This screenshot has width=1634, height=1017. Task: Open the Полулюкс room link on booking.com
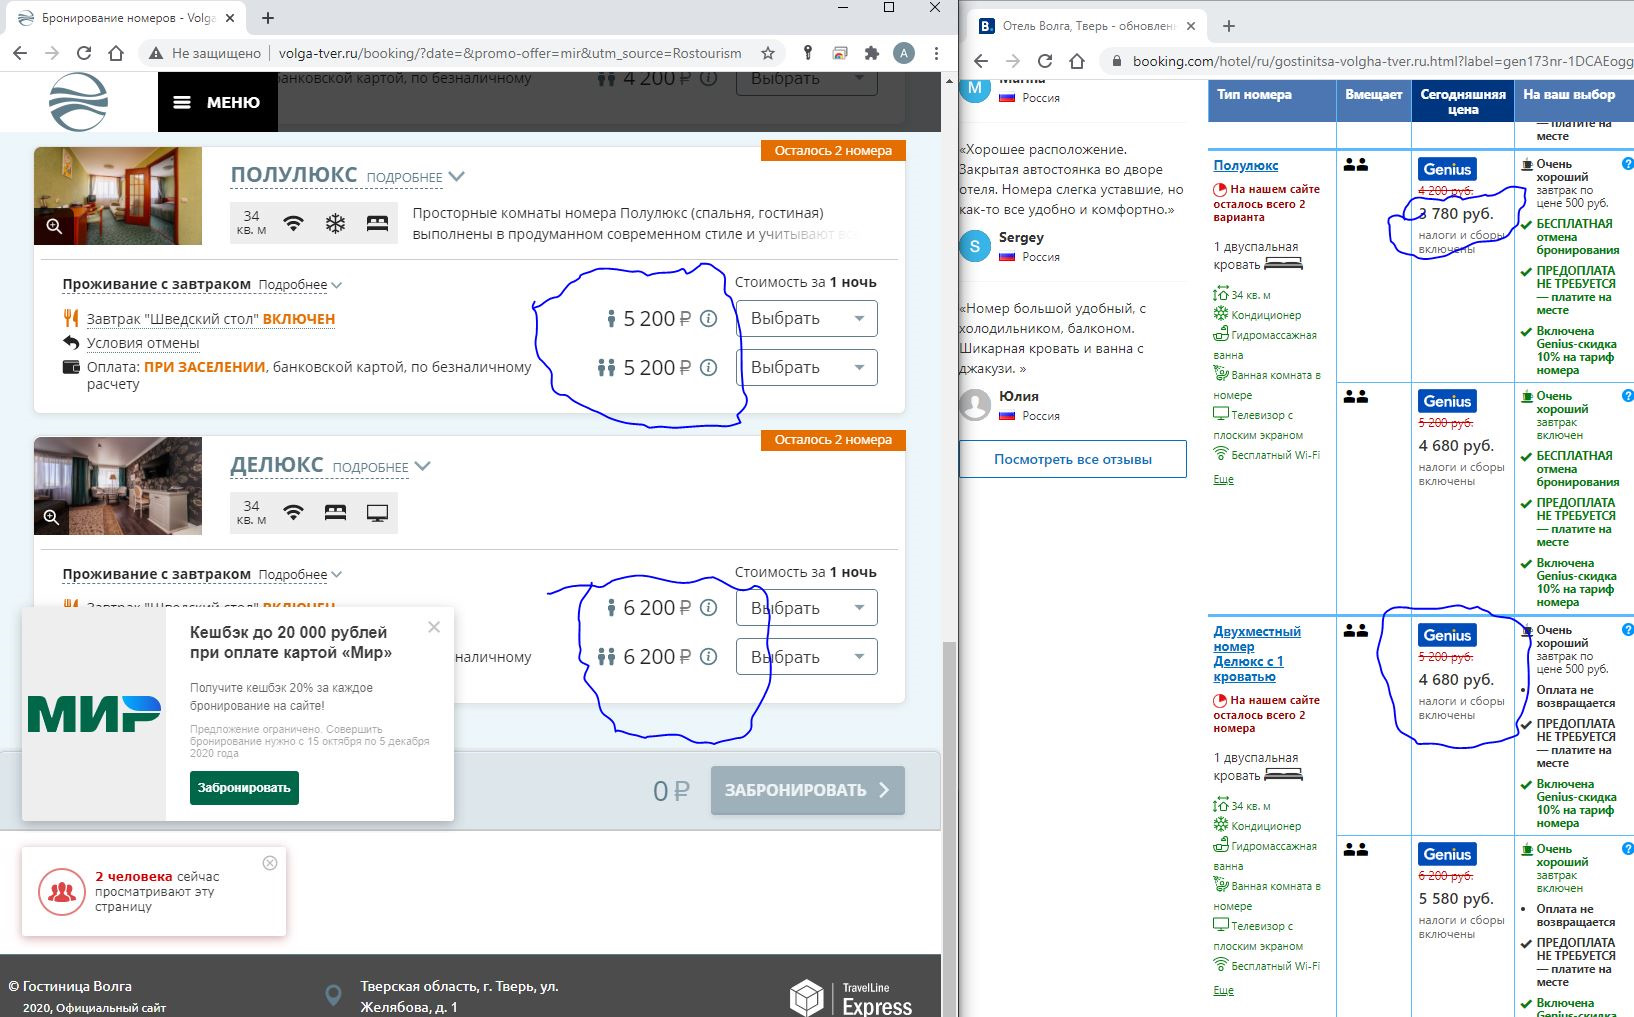pos(1245,166)
